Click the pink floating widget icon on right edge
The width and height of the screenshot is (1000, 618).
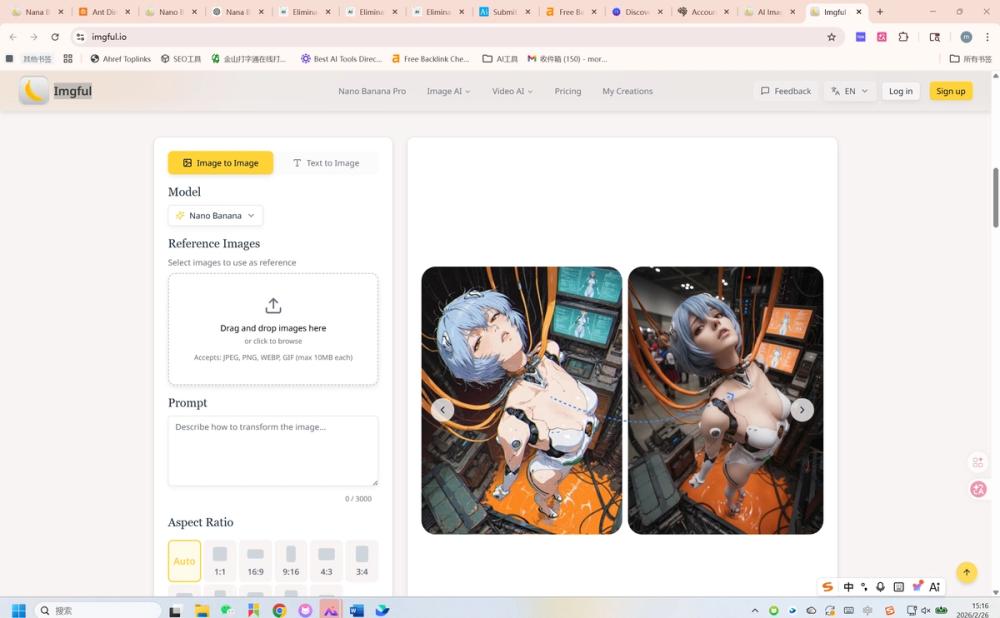point(978,489)
